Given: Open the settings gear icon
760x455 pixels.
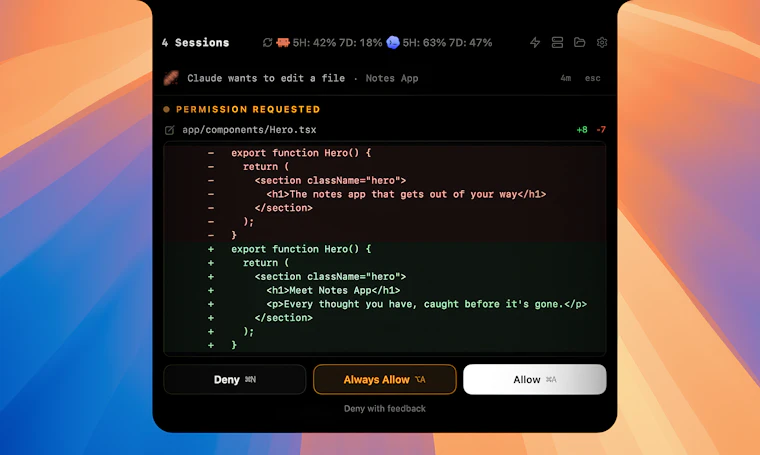Looking at the screenshot, I should (x=602, y=43).
